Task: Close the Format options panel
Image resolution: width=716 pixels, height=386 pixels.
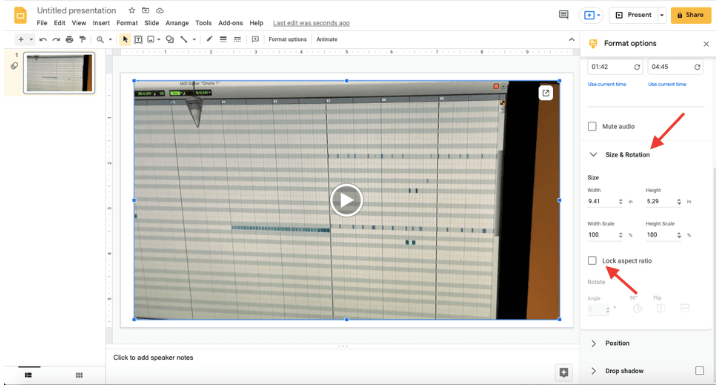Action: pos(706,44)
